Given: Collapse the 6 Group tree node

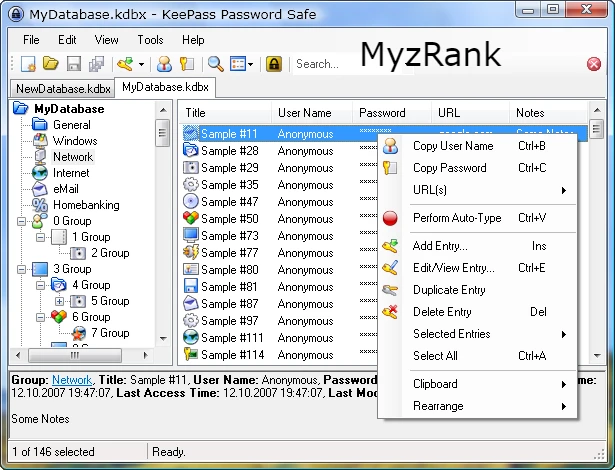Looking at the screenshot, I should click(x=40, y=317).
